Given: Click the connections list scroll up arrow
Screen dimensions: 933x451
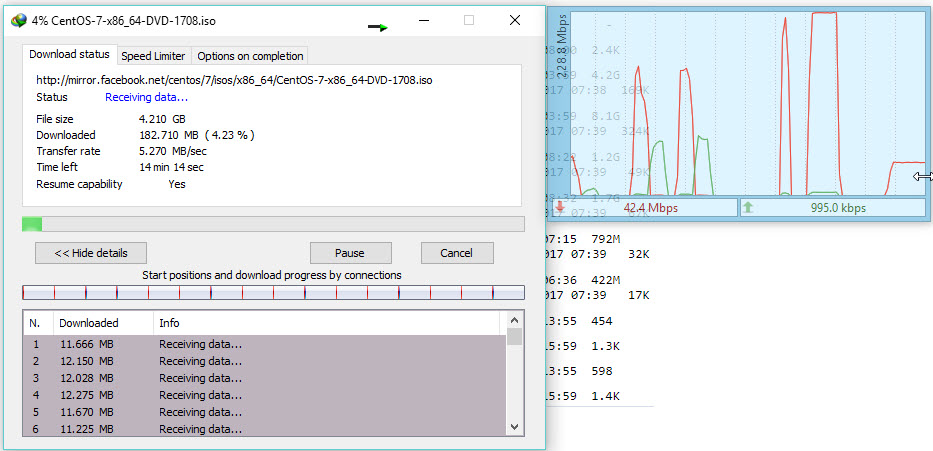Looking at the screenshot, I should pos(515,319).
